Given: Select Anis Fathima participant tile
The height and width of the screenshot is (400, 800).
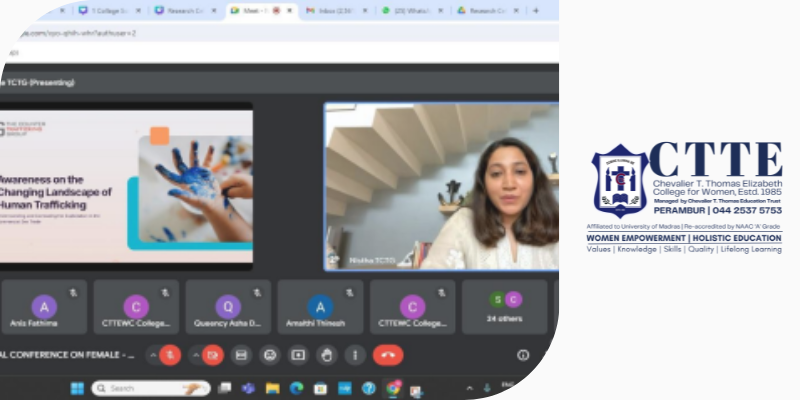Looking at the screenshot, I should (44, 307).
